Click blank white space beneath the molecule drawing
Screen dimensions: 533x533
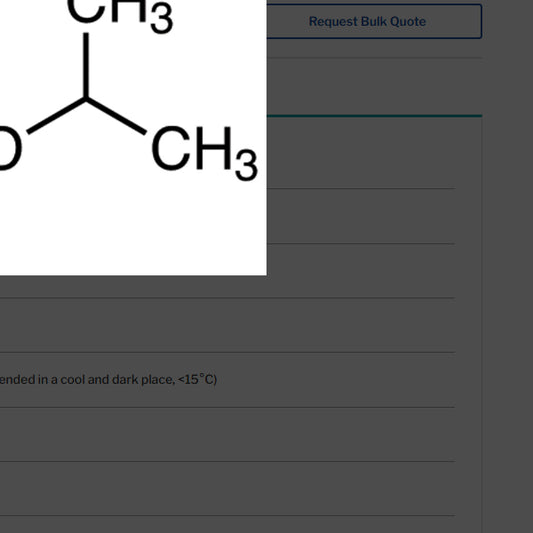click(x=133, y=231)
